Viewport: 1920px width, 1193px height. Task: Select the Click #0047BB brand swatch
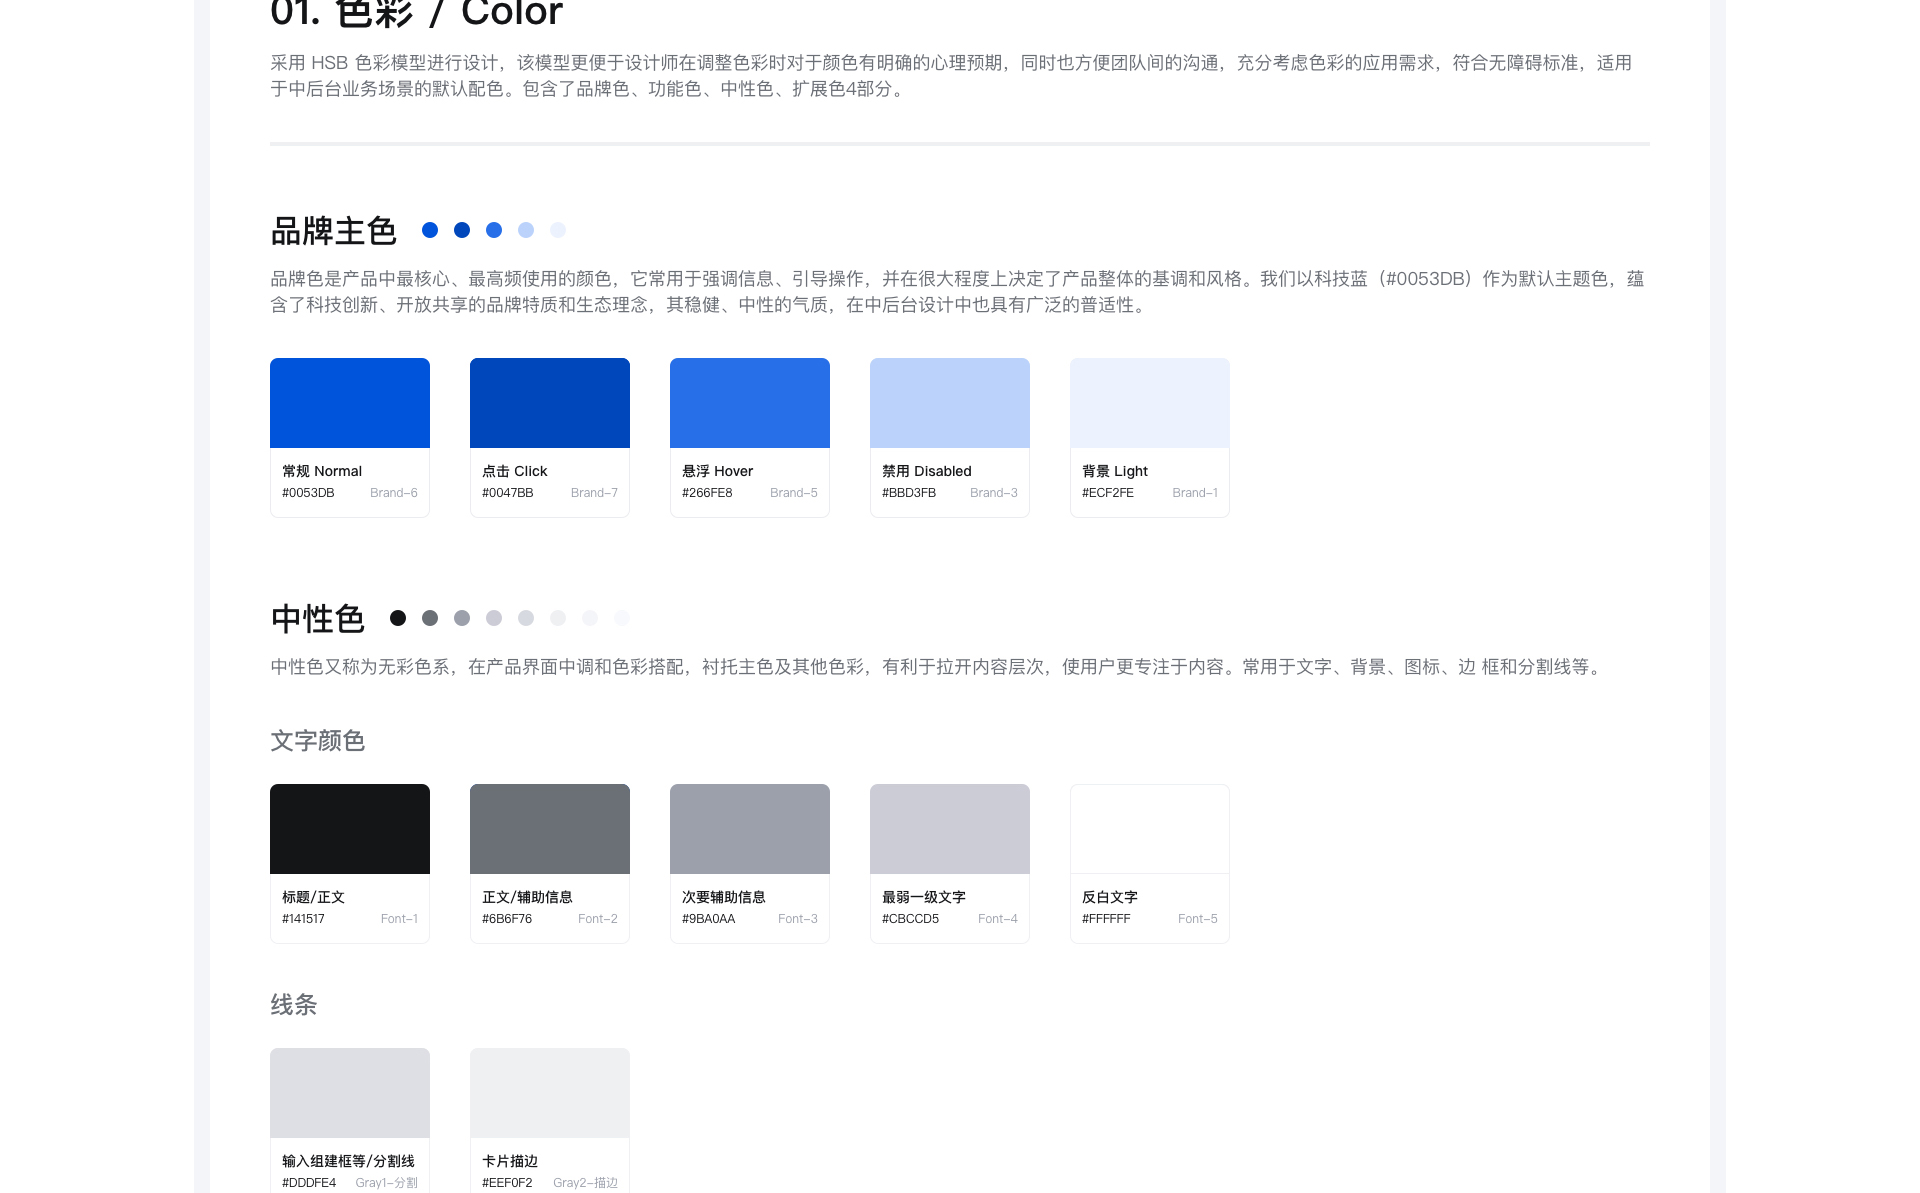click(x=550, y=403)
